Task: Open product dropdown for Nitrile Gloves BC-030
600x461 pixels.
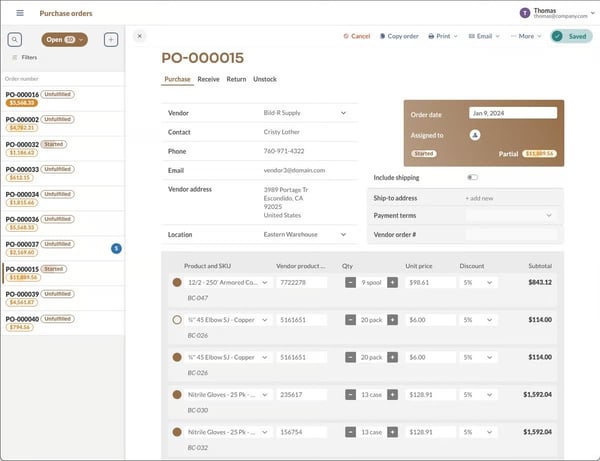Action: 264,394
